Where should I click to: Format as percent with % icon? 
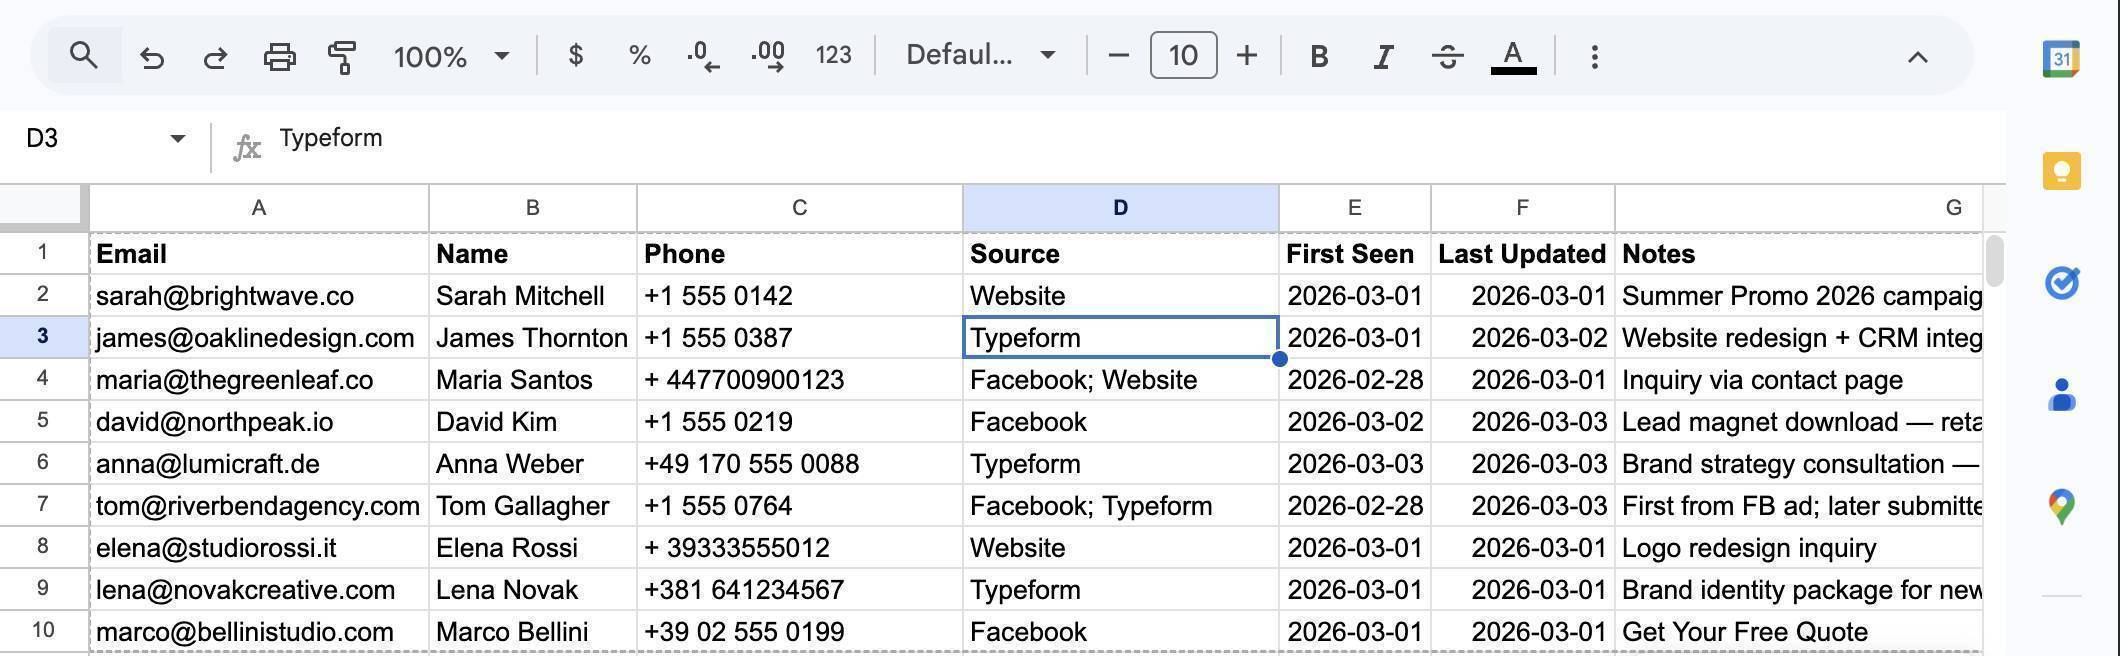pos(639,55)
